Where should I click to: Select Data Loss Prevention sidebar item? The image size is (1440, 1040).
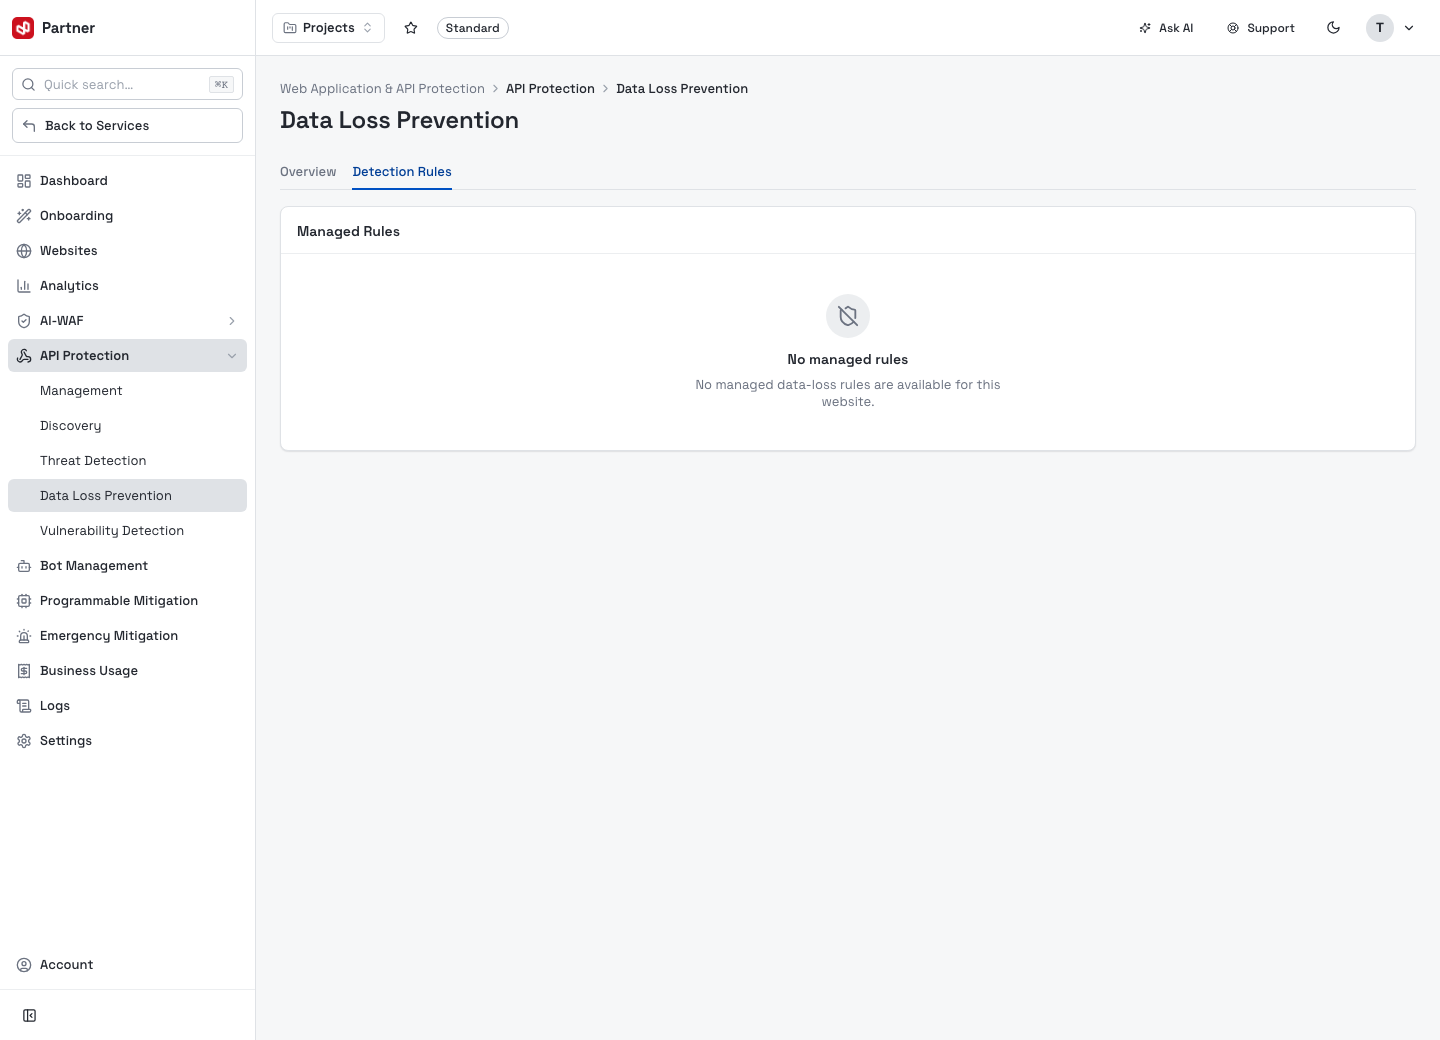pyautogui.click(x=127, y=496)
